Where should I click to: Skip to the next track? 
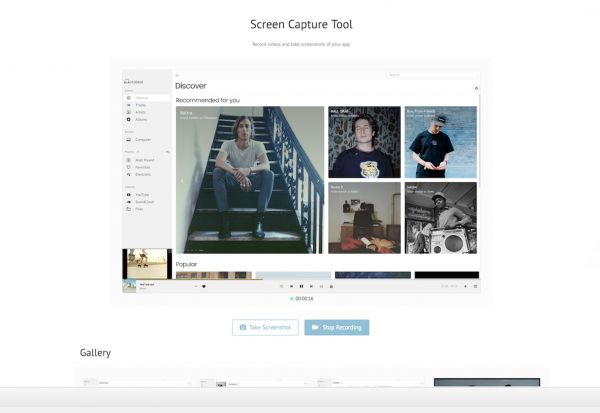point(311,286)
